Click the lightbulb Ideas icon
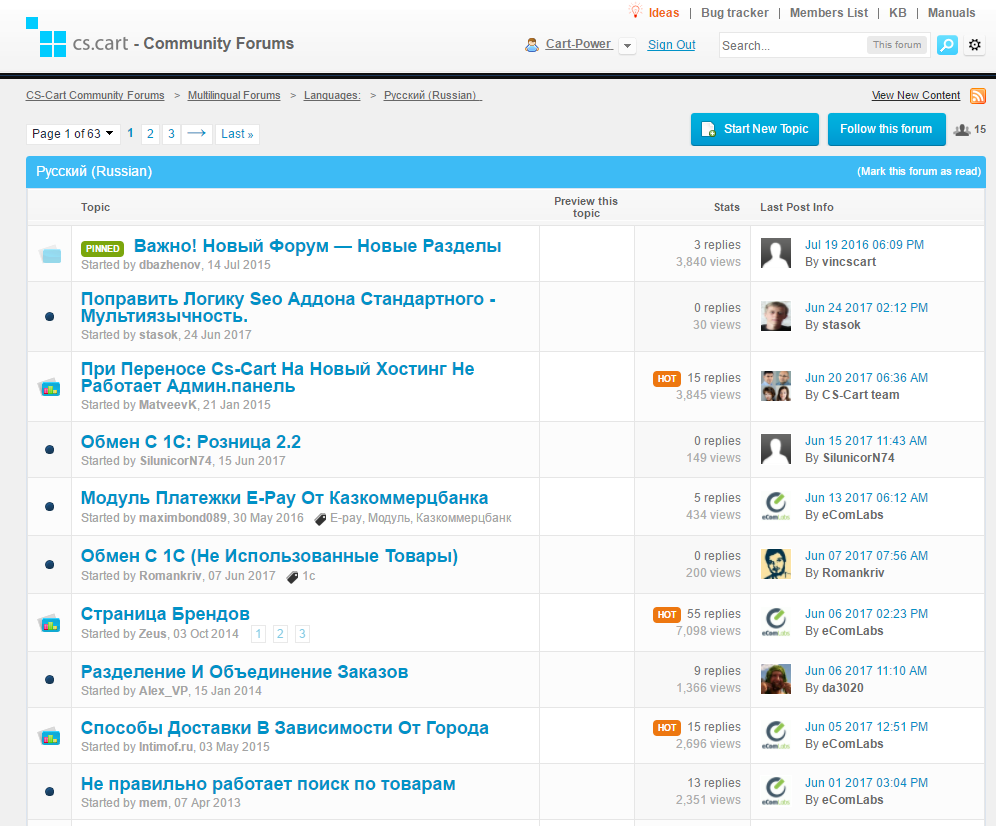The width and height of the screenshot is (996, 826). click(635, 11)
